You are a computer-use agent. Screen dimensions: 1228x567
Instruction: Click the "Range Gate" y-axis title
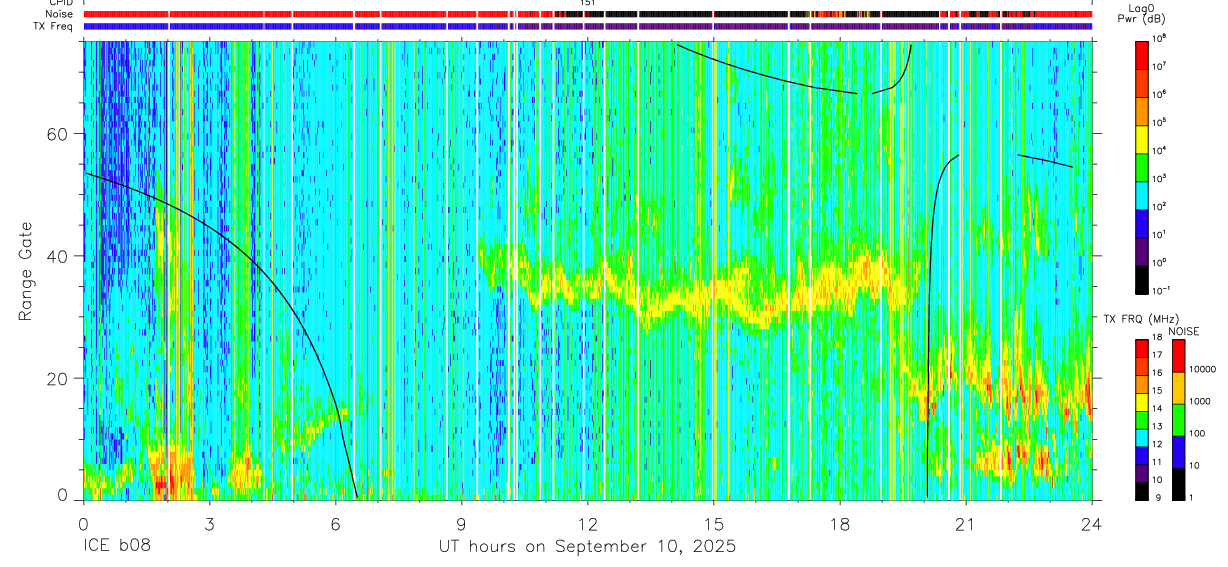(26, 271)
